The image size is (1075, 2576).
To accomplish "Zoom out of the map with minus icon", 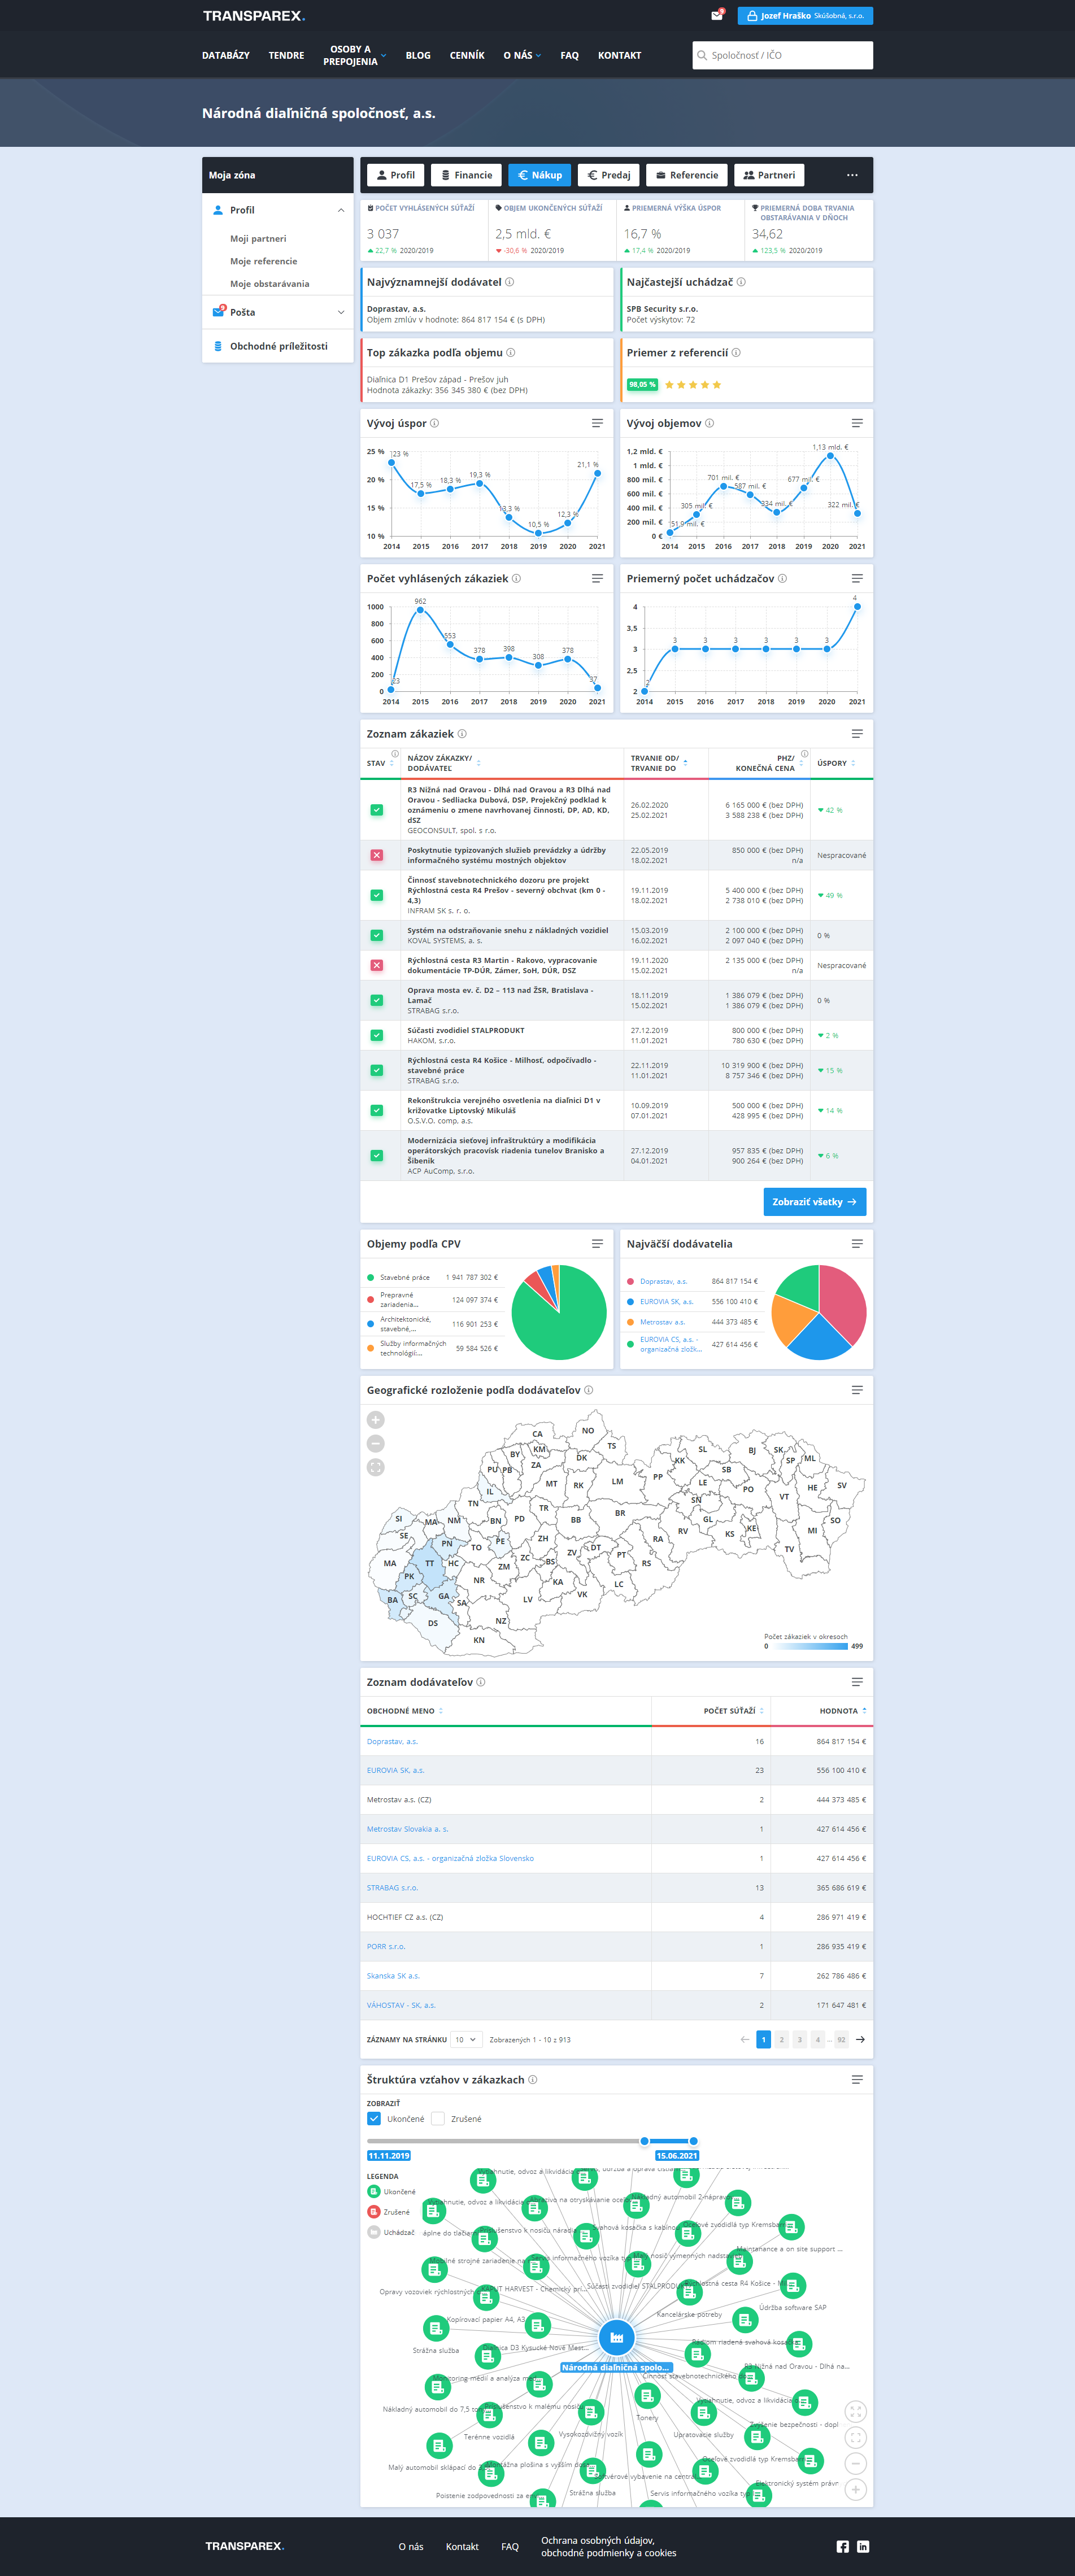I will (x=376, y=1443).
